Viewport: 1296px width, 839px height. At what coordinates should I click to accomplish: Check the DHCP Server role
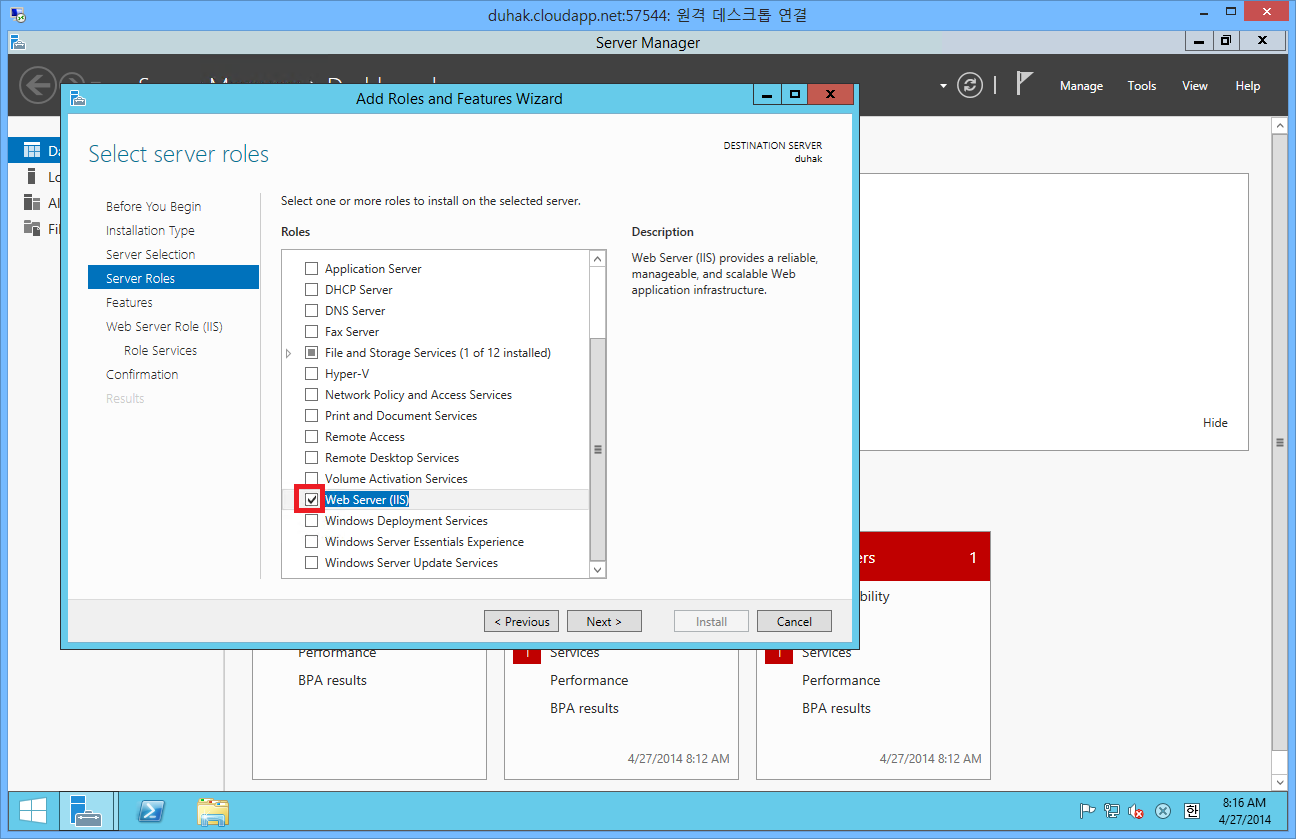pyautogui.click(x=312, y=290)
